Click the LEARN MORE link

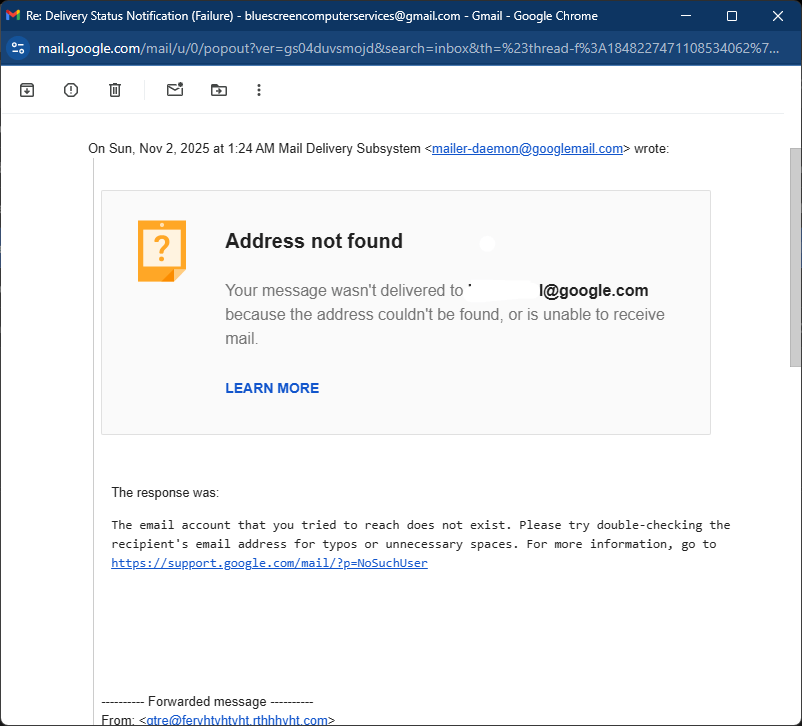pyautogui.click(x=272, y=388)
